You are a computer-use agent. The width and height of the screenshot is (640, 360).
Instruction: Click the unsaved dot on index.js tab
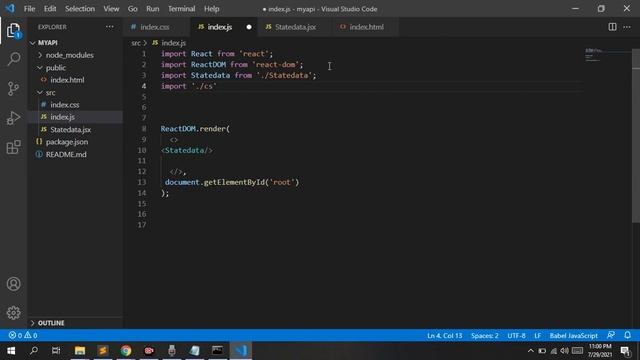(x=249, y=27)
